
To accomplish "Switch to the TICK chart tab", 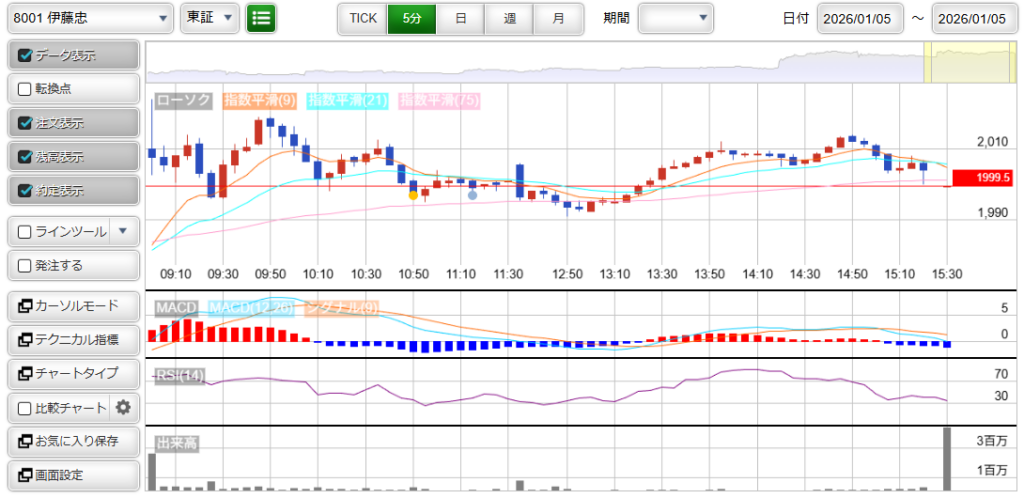I will [x=362, y=18].
